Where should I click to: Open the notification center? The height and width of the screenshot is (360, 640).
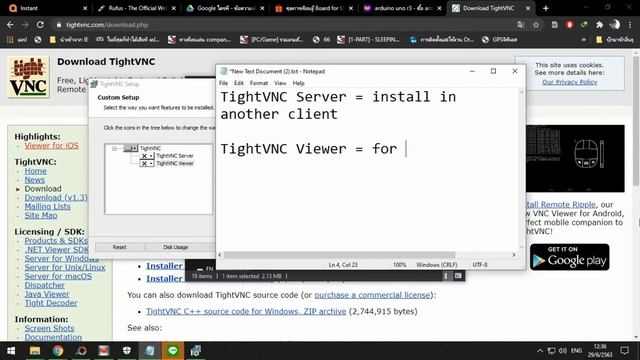tap(624, 351)
